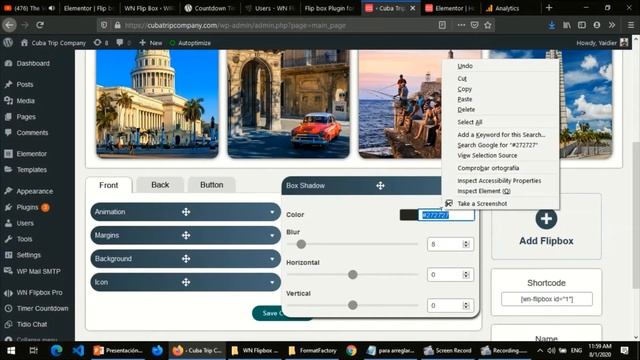The image size is (640, 360).
Task: Expand the Margins section dropdown
Action: 272,236
